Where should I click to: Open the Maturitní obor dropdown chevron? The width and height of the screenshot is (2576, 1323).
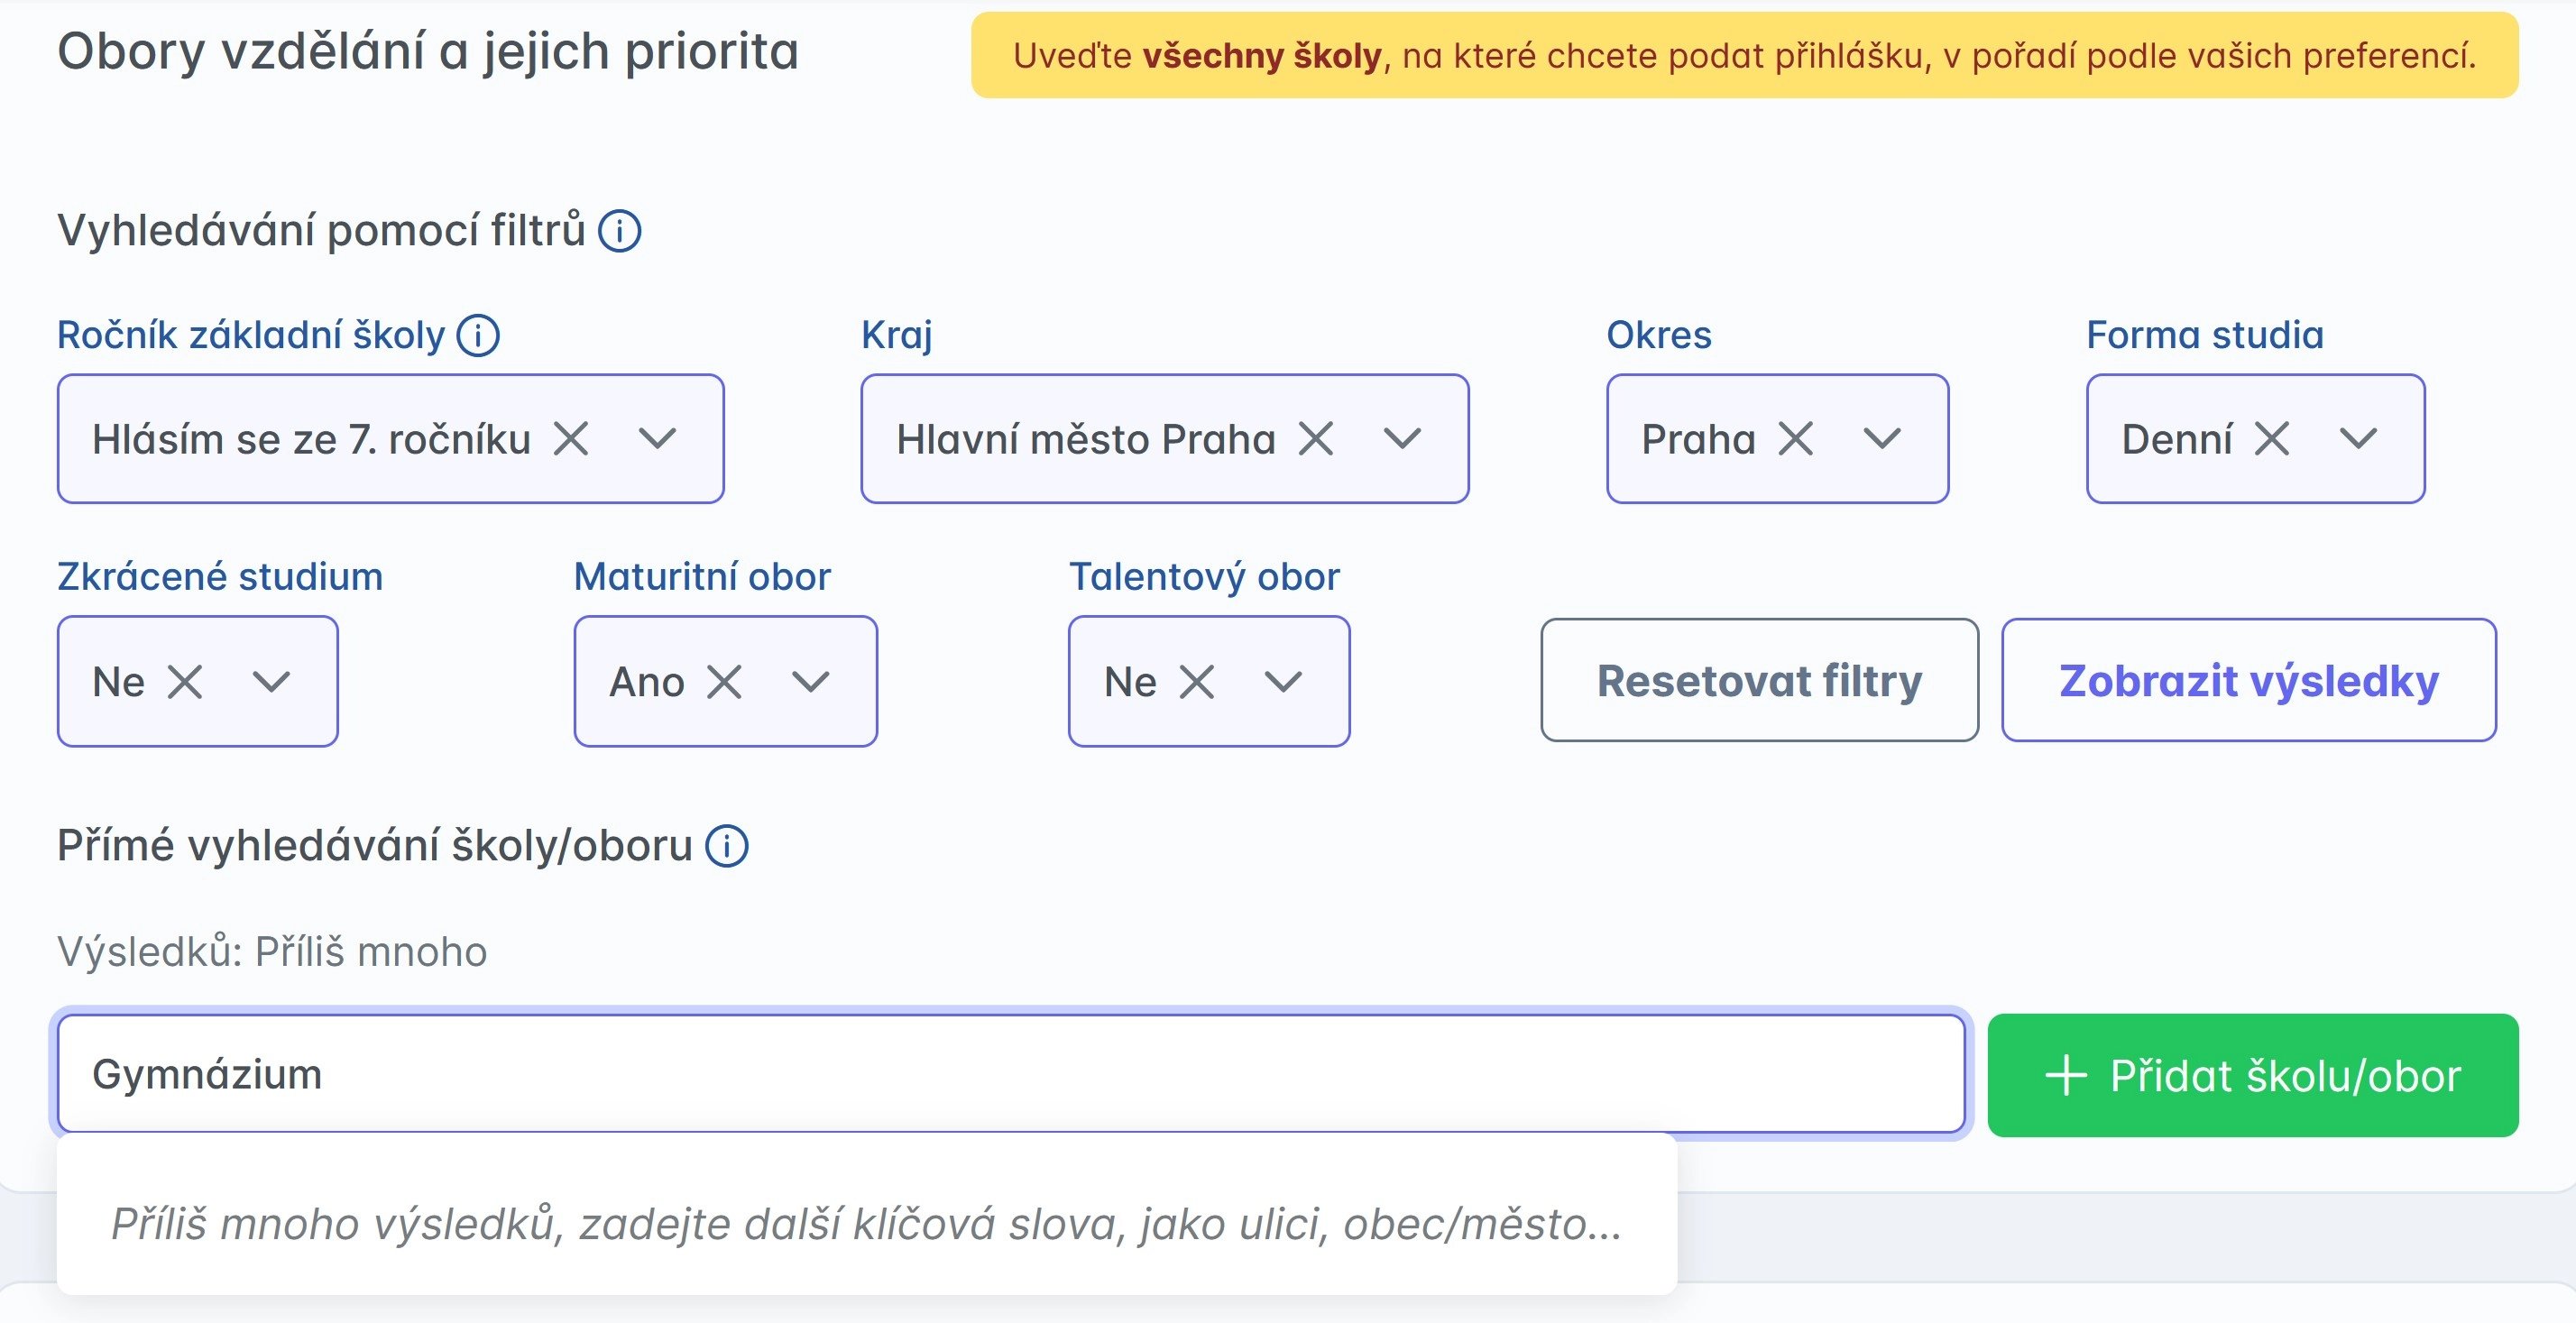point(810,682)
